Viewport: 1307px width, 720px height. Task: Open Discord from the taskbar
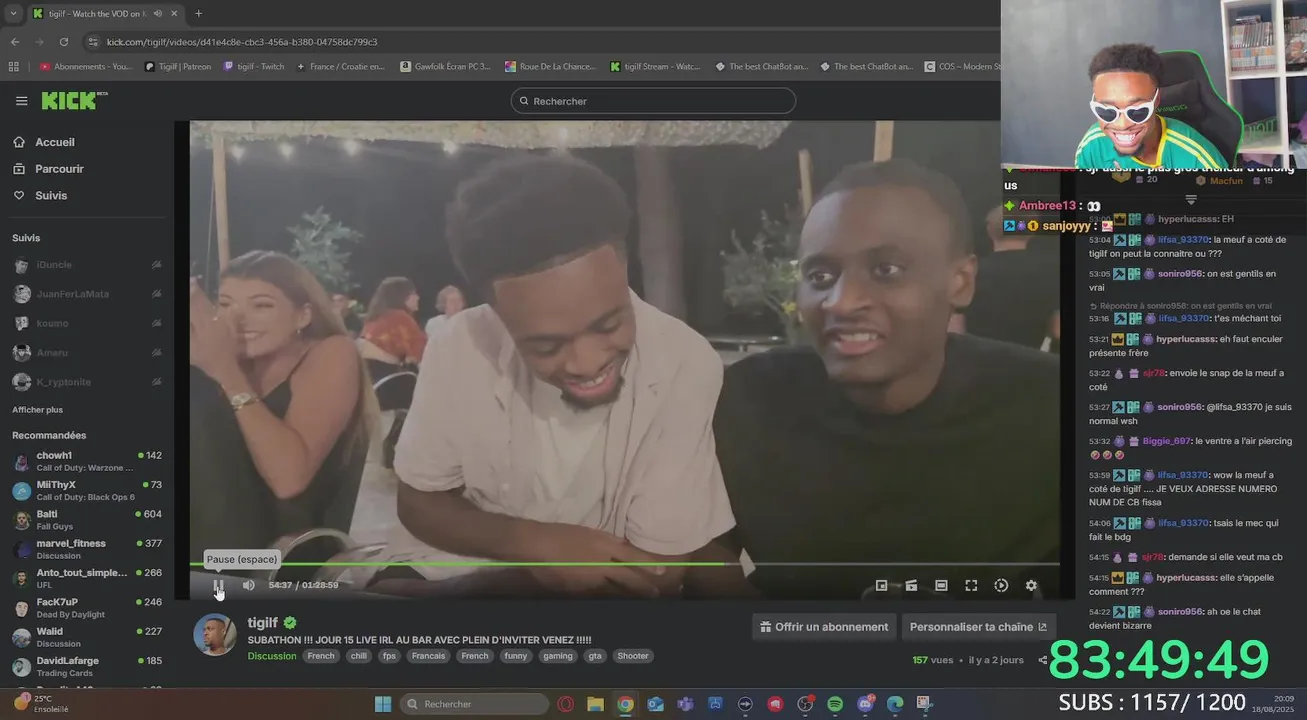865,704
